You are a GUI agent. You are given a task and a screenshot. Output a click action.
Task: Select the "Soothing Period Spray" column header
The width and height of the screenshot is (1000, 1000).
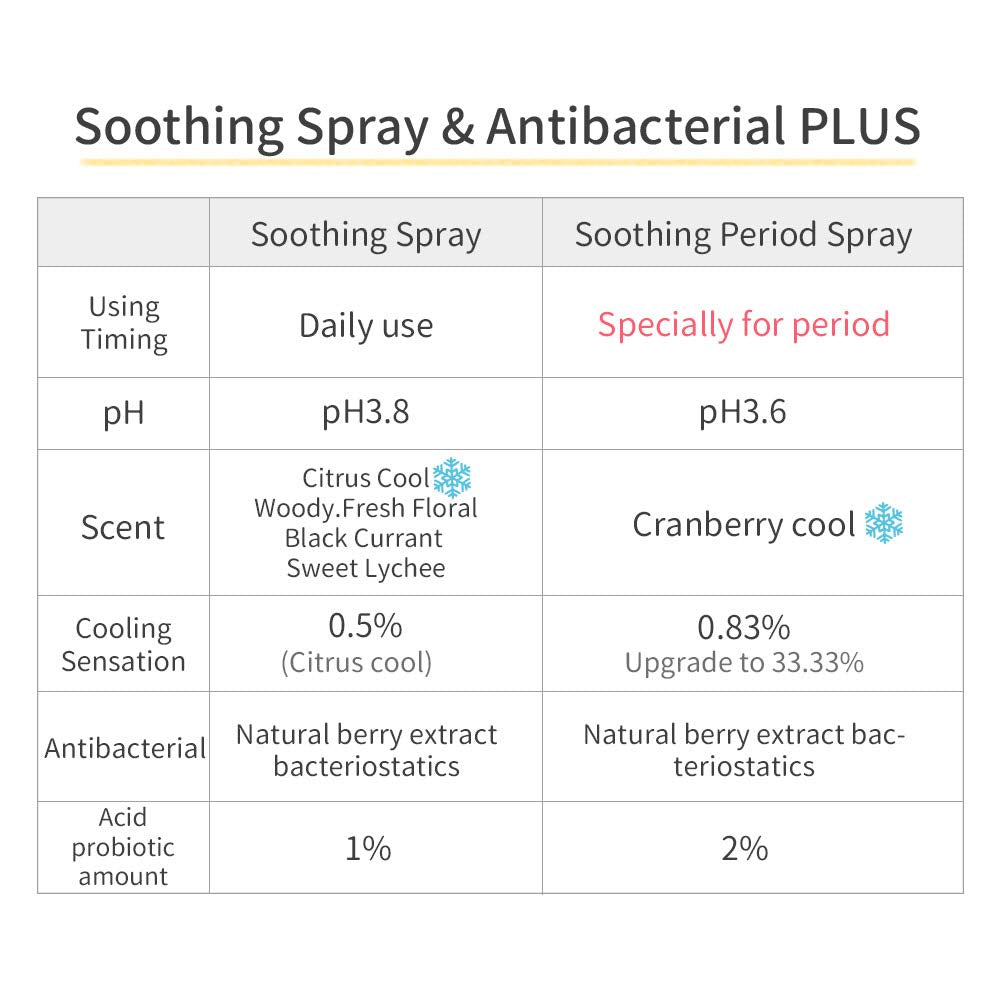coord(743,235)
